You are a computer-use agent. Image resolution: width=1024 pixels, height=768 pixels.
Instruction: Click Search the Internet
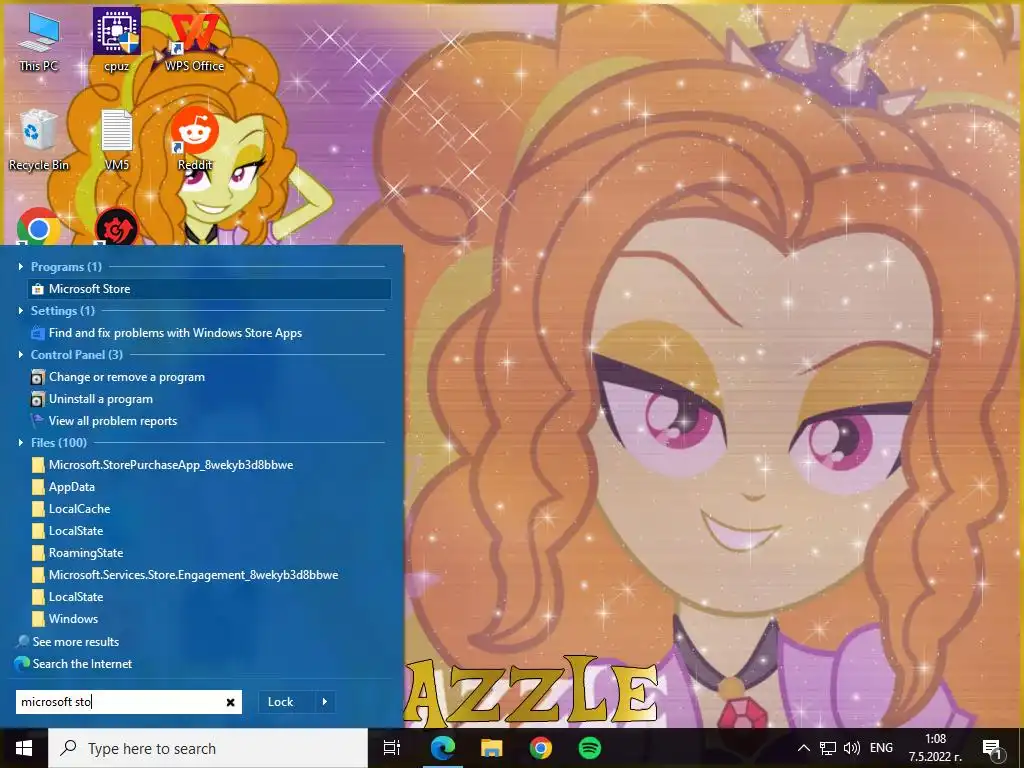pos(82,664)
